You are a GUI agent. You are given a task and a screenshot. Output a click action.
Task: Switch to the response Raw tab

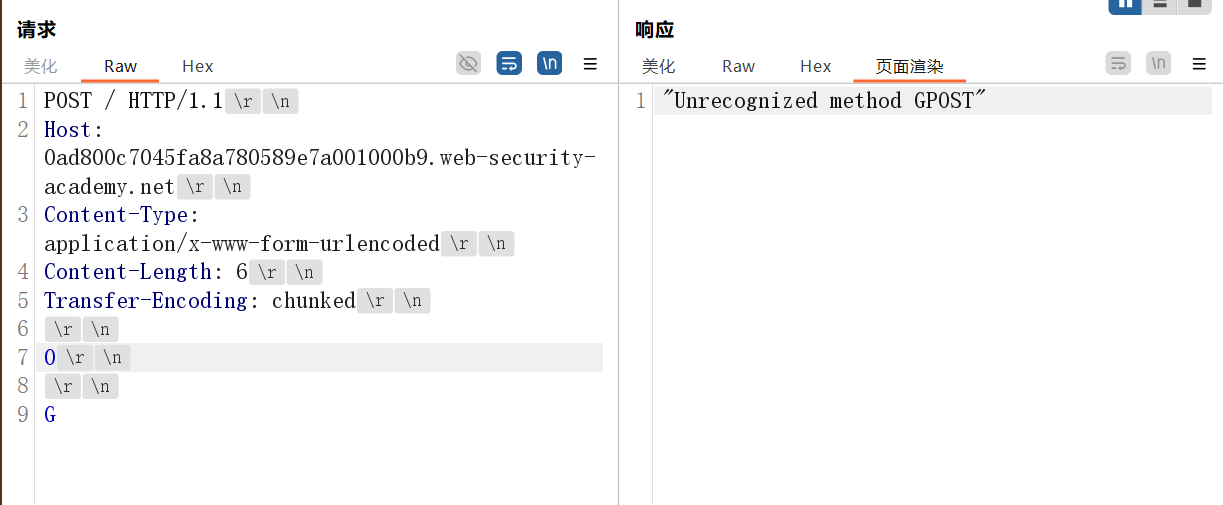coord(738,66)
